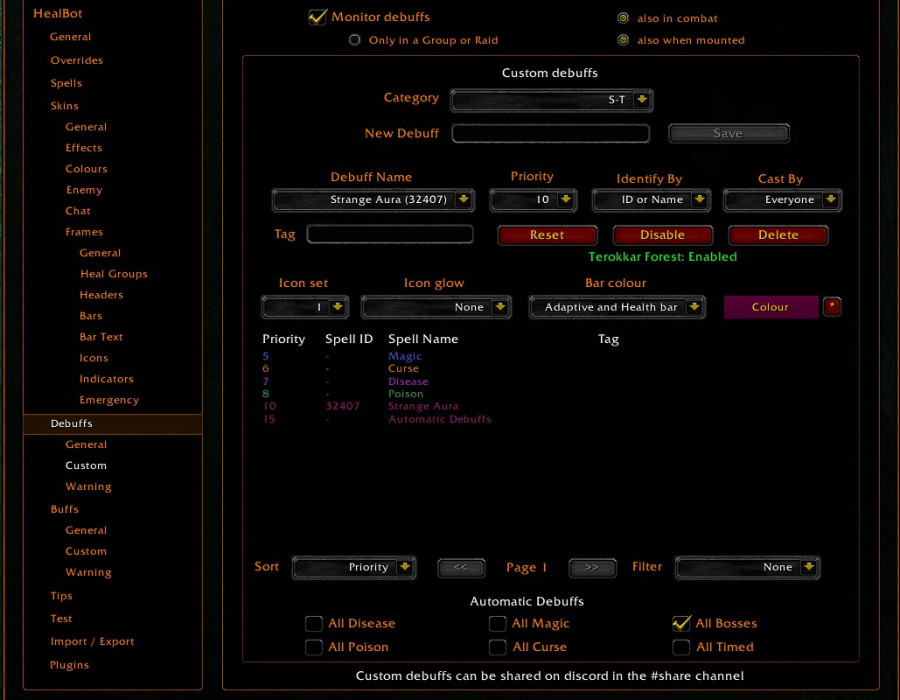Toggle the All Bosses checkbox
This screenshot has width=900, height=700.
point(681,623)
